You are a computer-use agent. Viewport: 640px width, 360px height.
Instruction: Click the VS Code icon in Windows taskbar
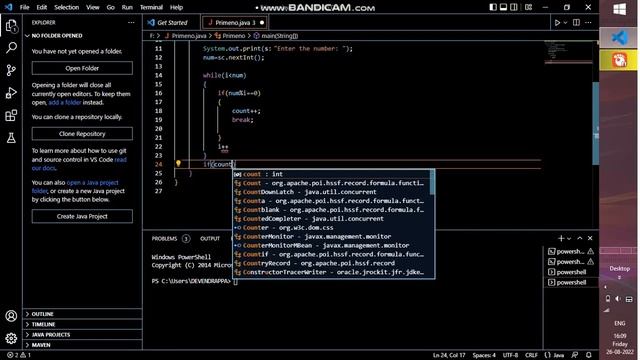coord(620,38)
